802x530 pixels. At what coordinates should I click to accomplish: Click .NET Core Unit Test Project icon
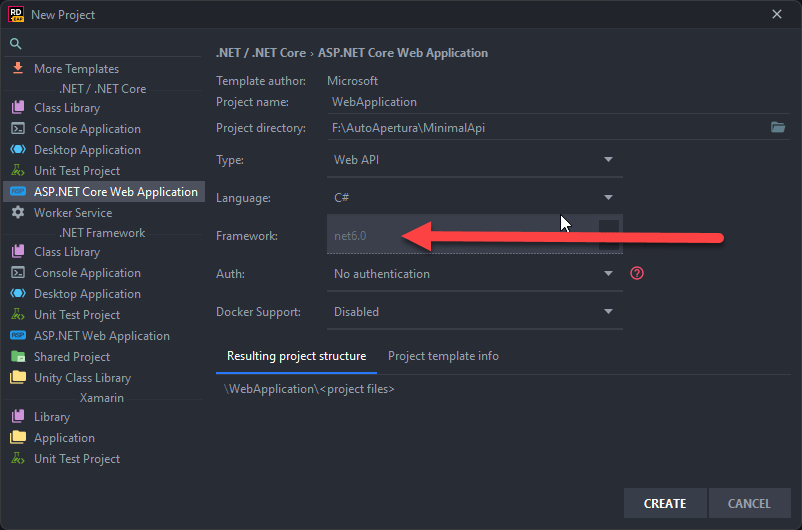coord(18,170)
